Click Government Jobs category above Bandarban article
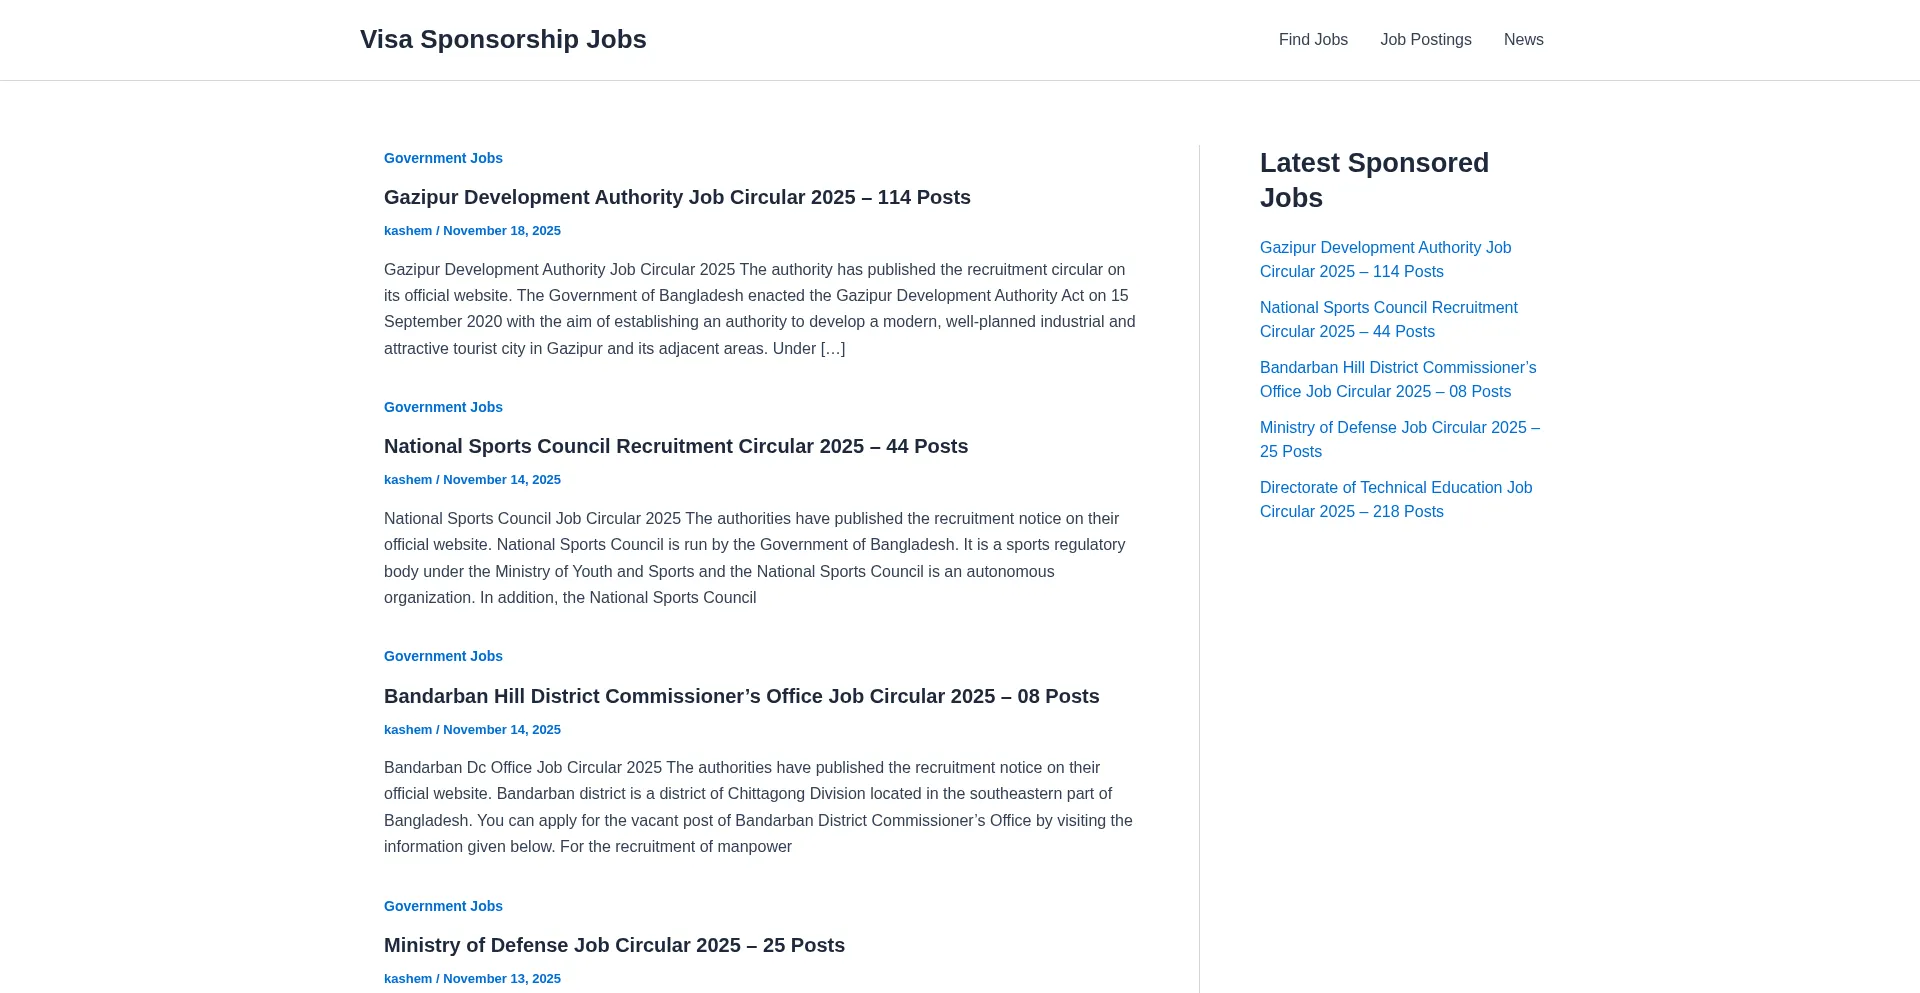 (443, 656)
